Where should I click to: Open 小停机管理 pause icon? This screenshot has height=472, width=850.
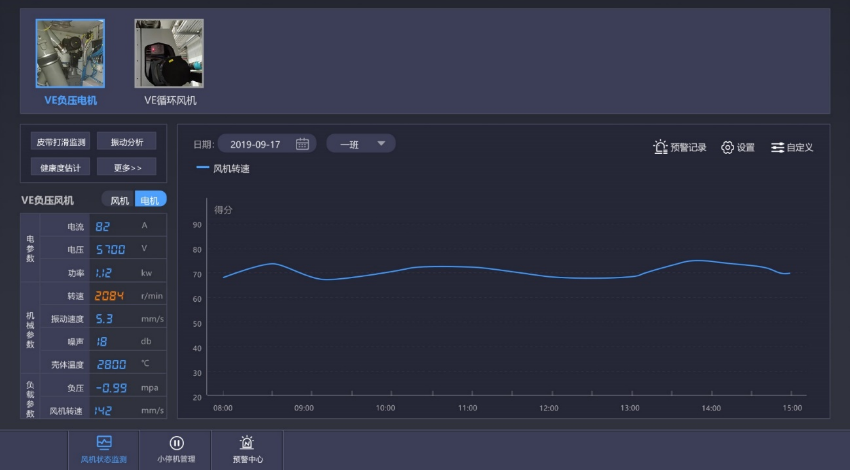(176, 442)
